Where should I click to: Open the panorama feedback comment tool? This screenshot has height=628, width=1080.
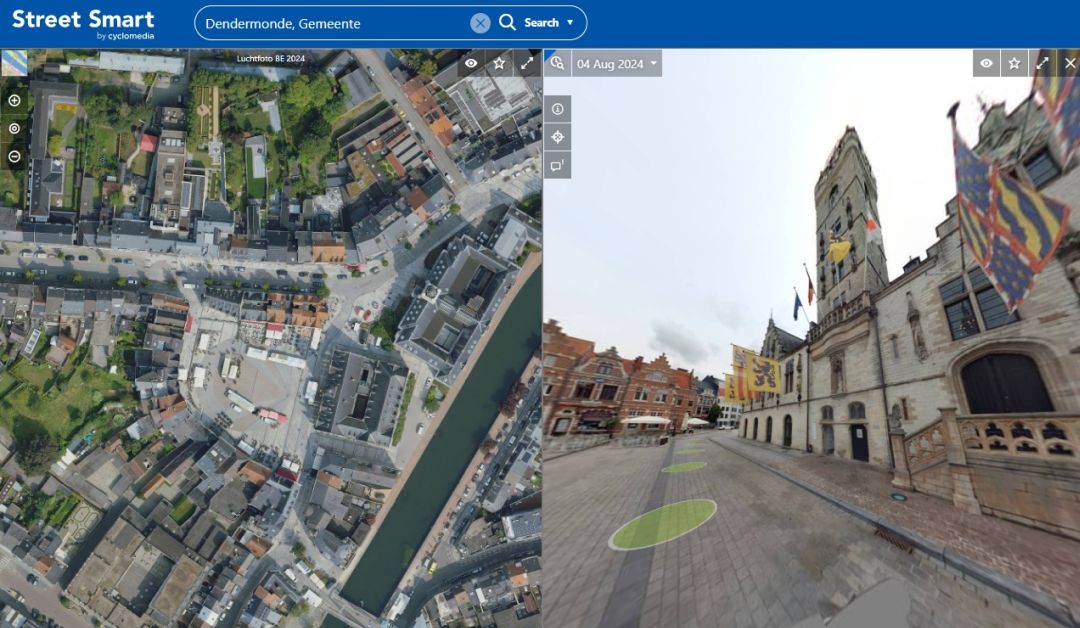pos(558,165)
